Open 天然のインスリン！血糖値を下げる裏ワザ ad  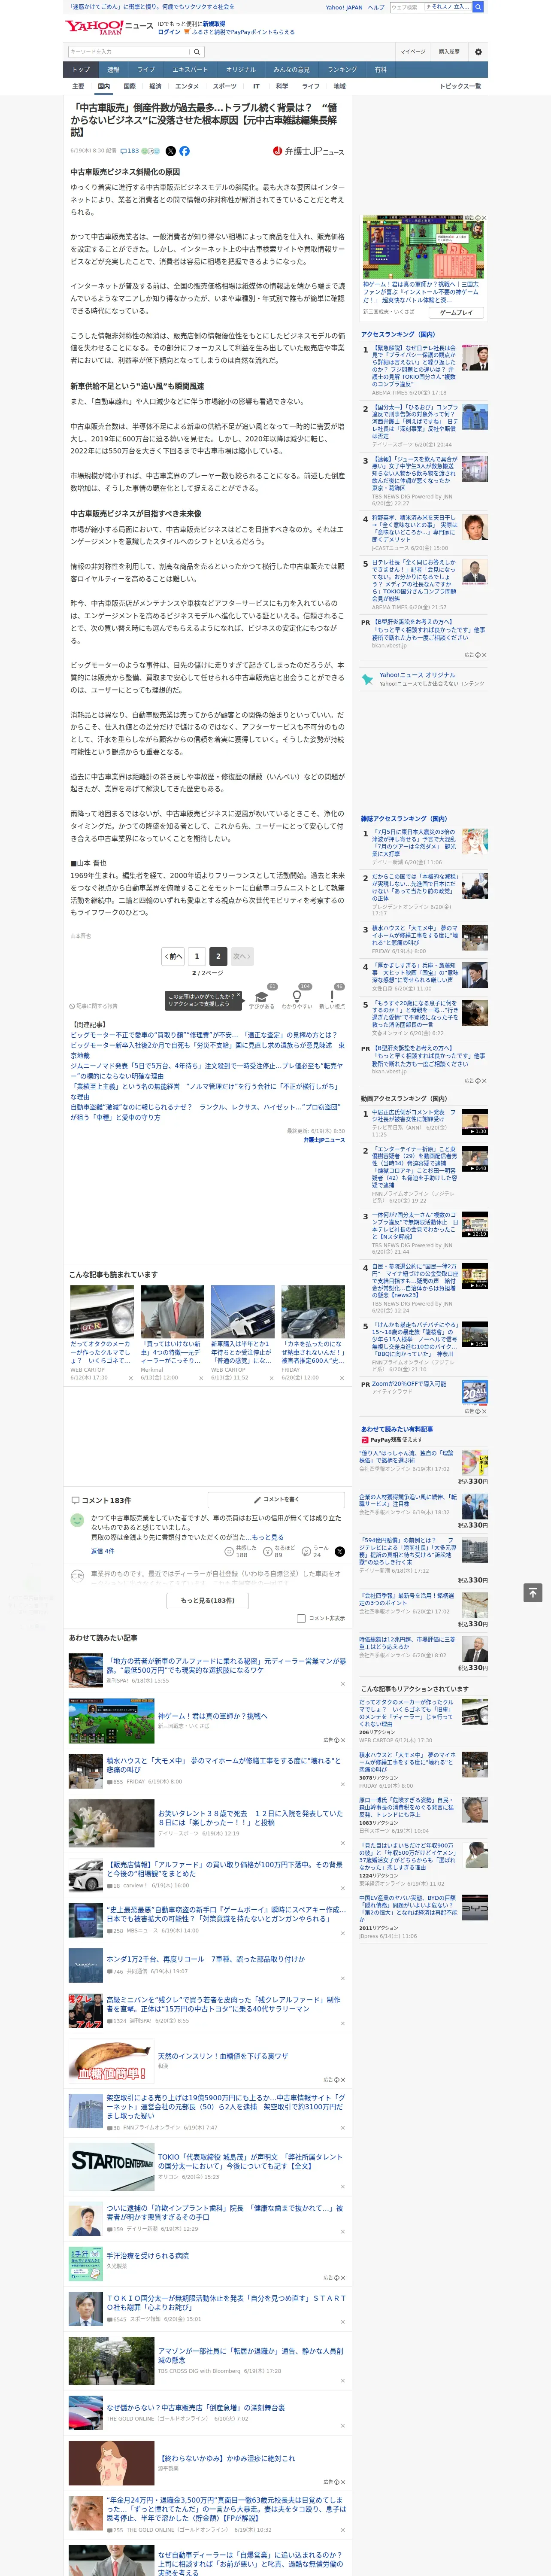click(x=223, y=2057)
